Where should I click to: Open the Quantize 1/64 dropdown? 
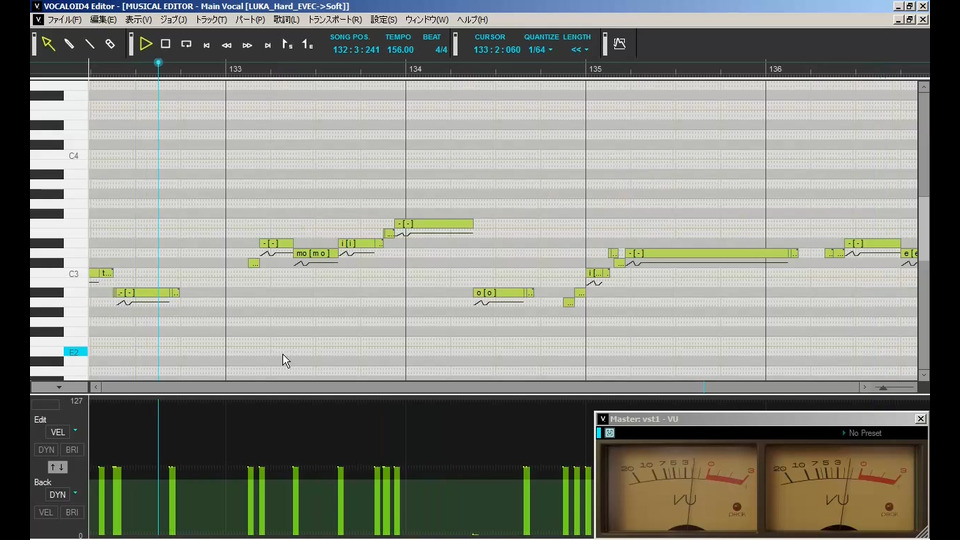pos(540,50)
